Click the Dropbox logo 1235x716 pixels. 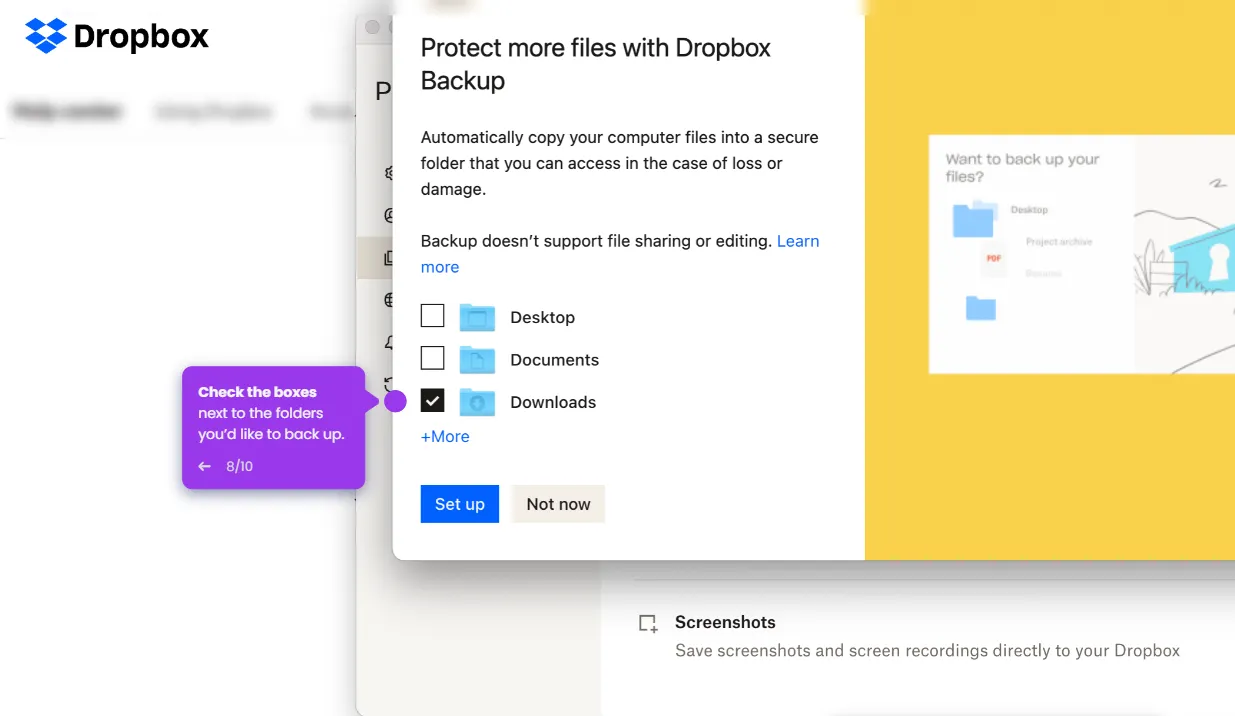click(x=117, y=36)
